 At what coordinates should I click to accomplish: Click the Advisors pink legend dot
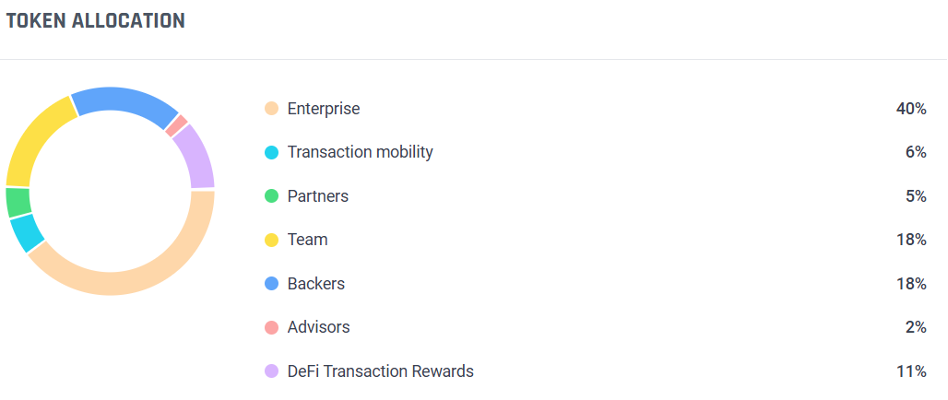pos(271,327)
